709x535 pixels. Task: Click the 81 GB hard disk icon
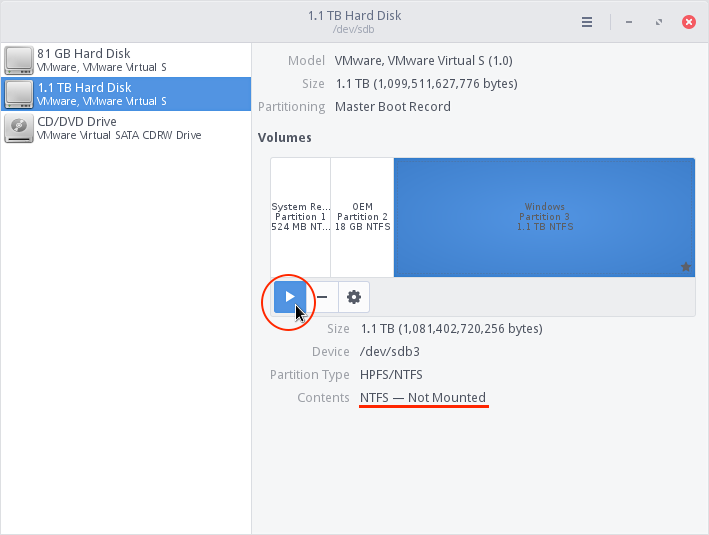[19, 61]
